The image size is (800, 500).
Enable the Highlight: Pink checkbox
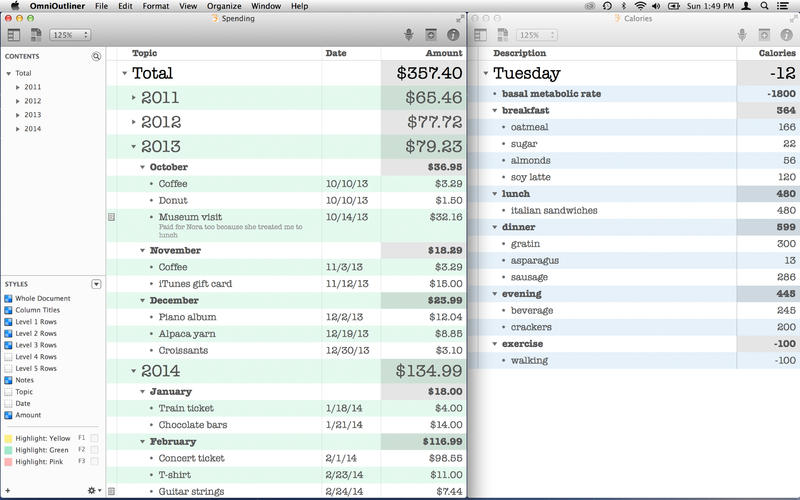click(94, 462)
